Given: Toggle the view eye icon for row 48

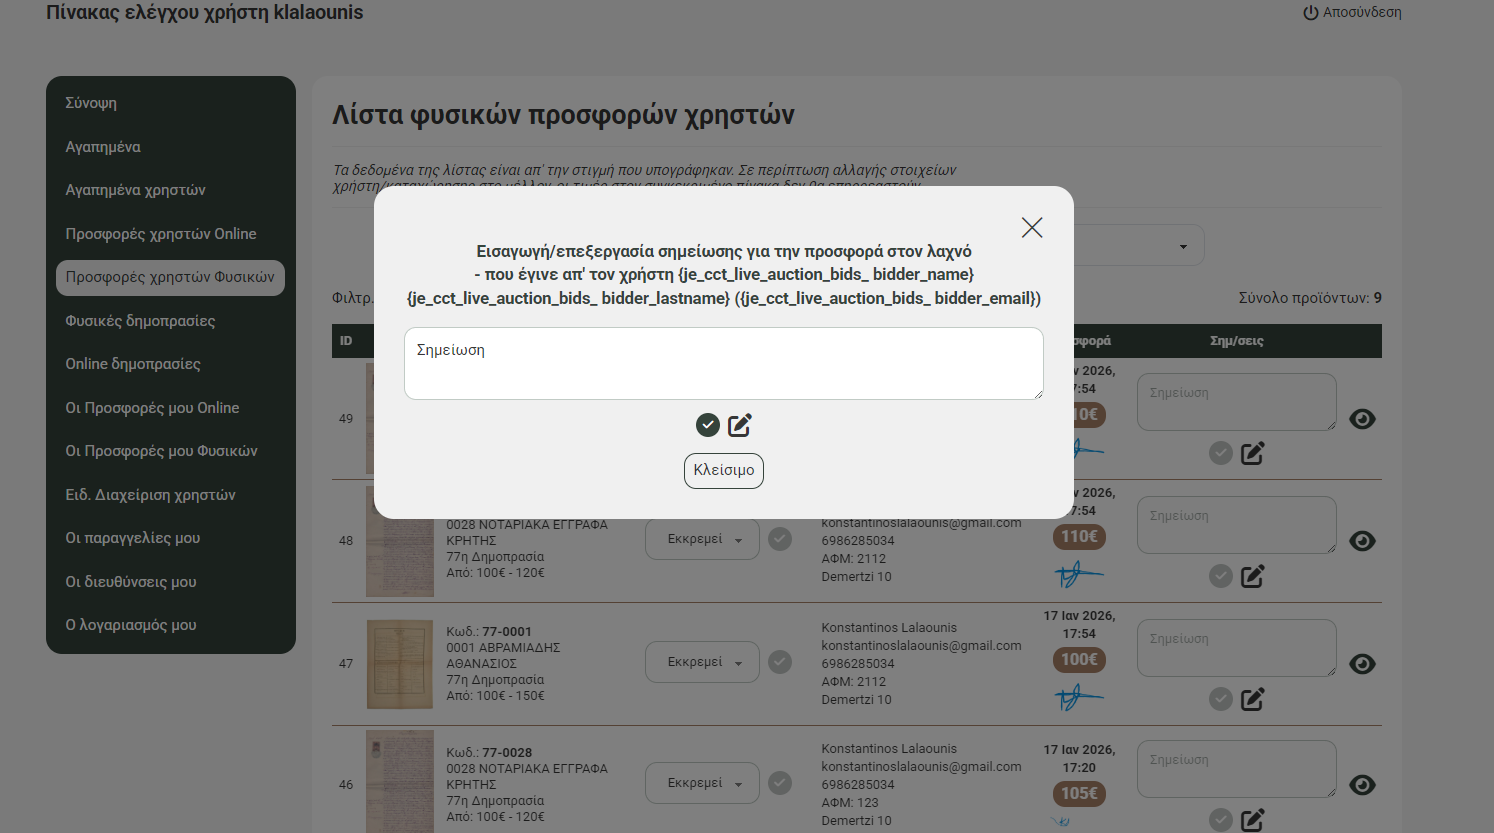Looking at the screenshot, I should [1362, 541].
